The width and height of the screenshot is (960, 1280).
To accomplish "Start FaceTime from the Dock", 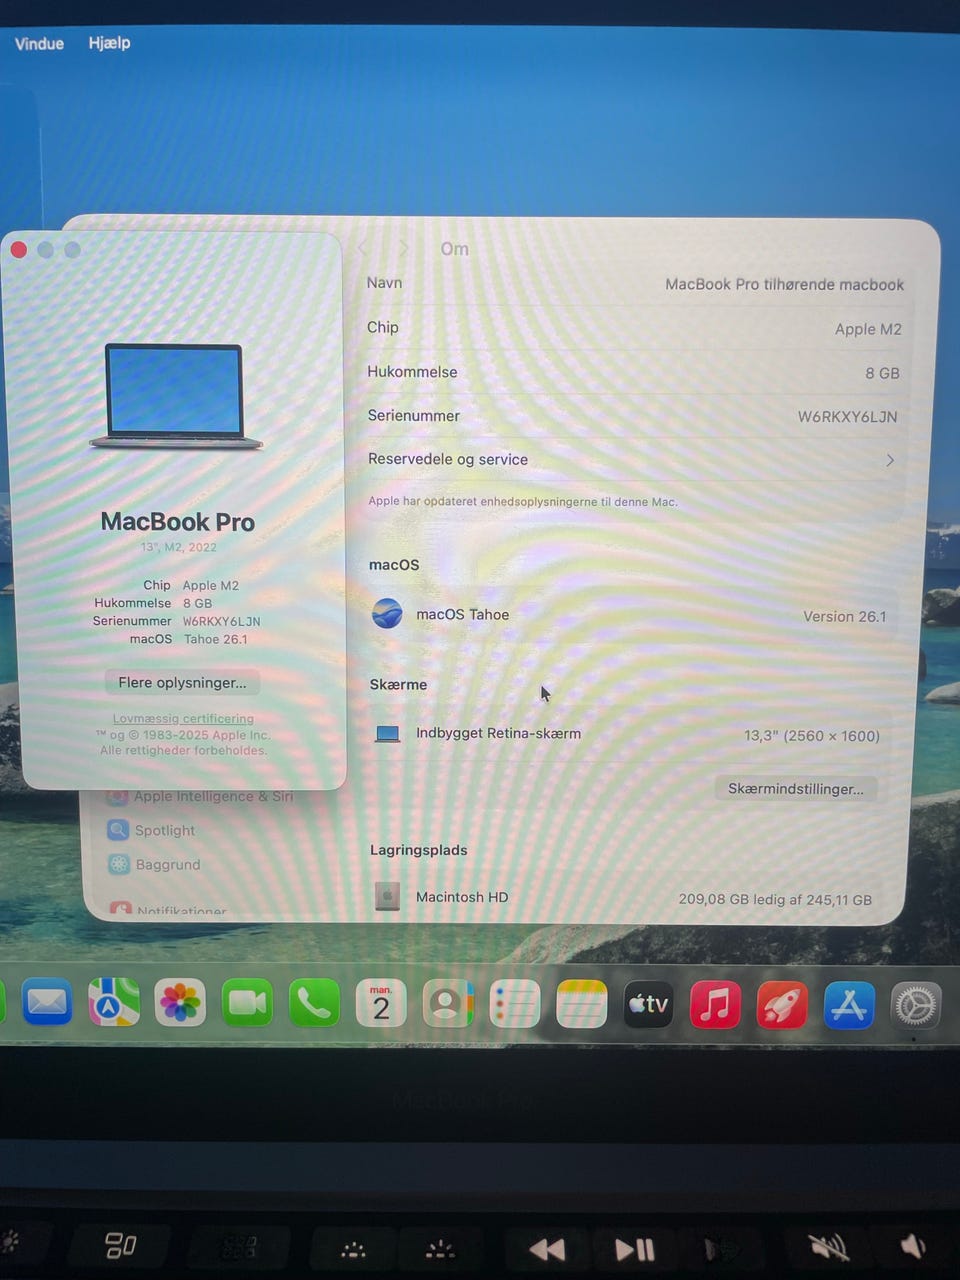I will [x=247, y=1002].
